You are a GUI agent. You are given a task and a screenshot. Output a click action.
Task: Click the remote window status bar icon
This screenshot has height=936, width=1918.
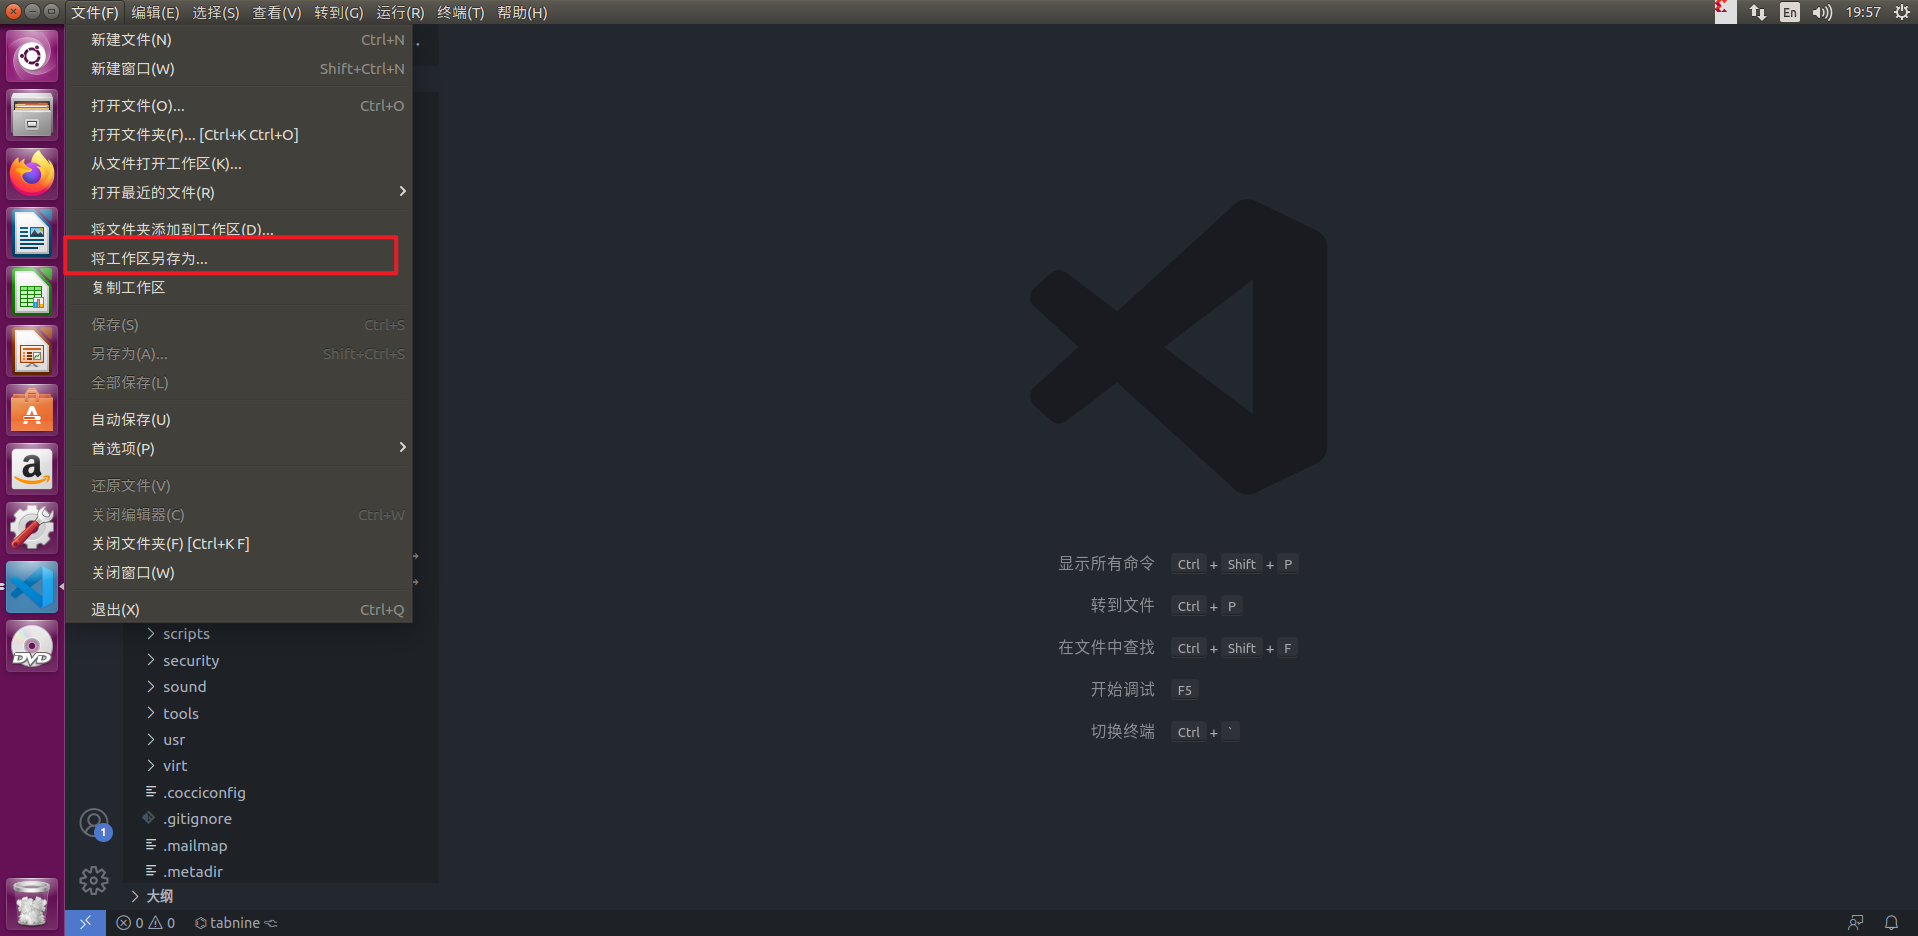pos(85,923)
